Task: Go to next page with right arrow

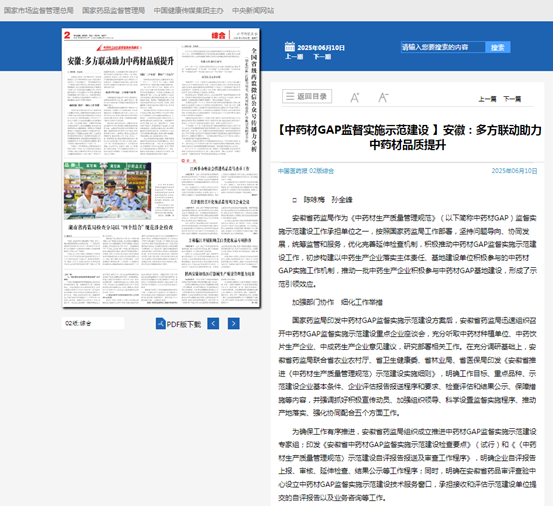Action: coord(233,323)
